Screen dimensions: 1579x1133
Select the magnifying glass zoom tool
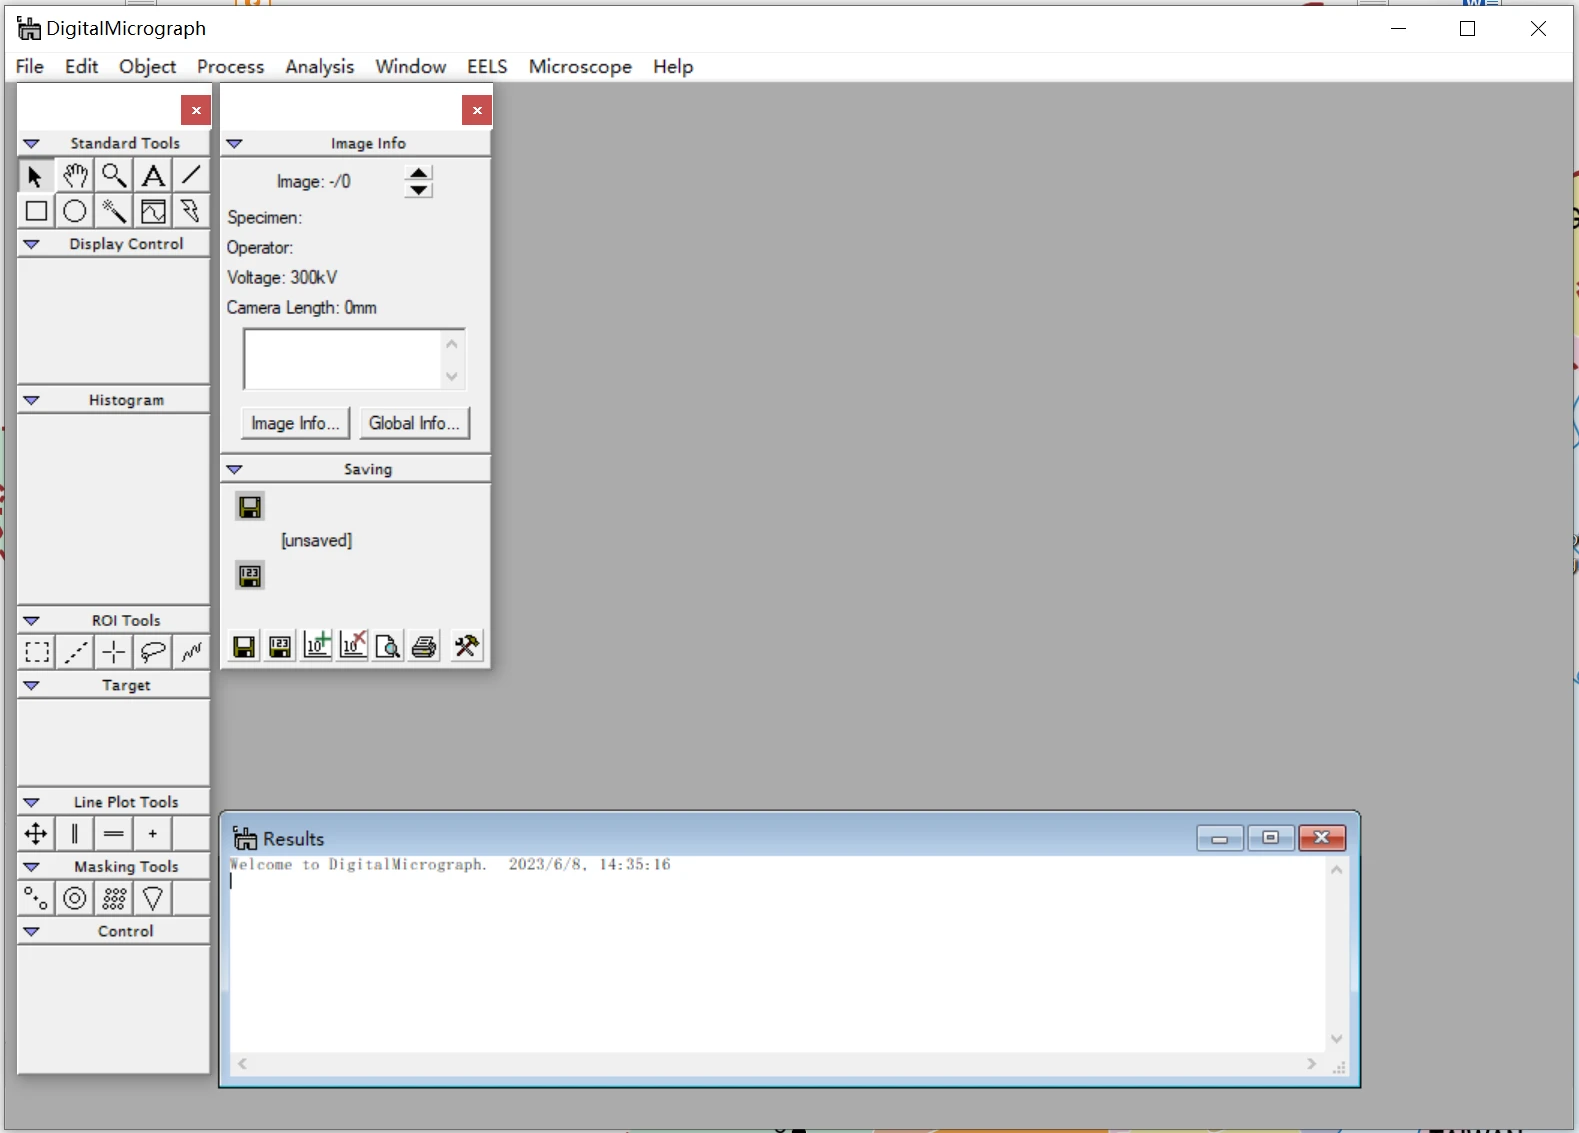(x=114, y=176)
